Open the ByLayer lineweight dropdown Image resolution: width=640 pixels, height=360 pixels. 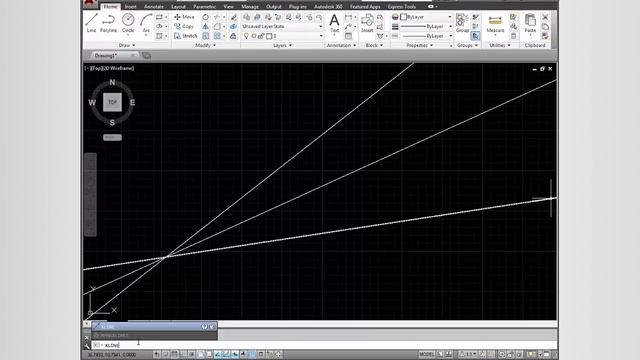(x=426, y=27)
